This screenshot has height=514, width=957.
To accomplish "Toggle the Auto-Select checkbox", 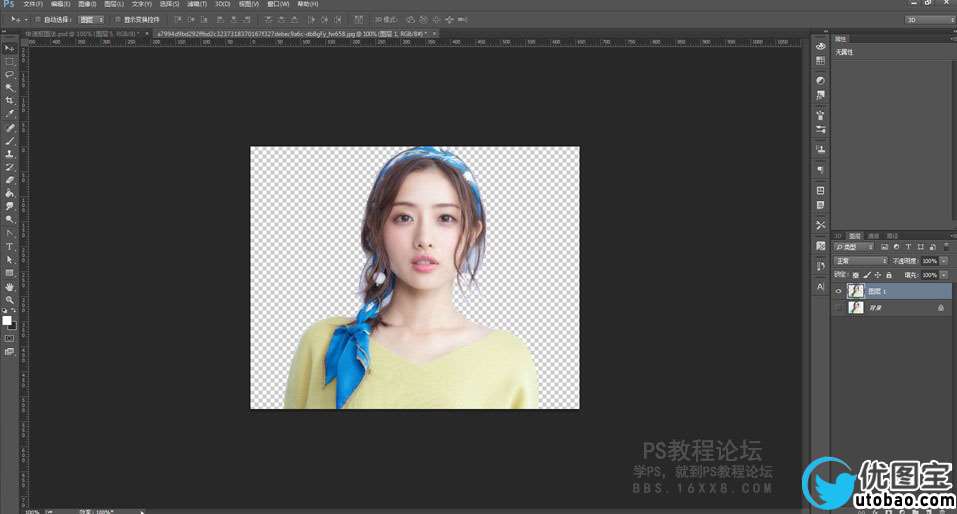I will pyautogui.click(x=38, y=20).
